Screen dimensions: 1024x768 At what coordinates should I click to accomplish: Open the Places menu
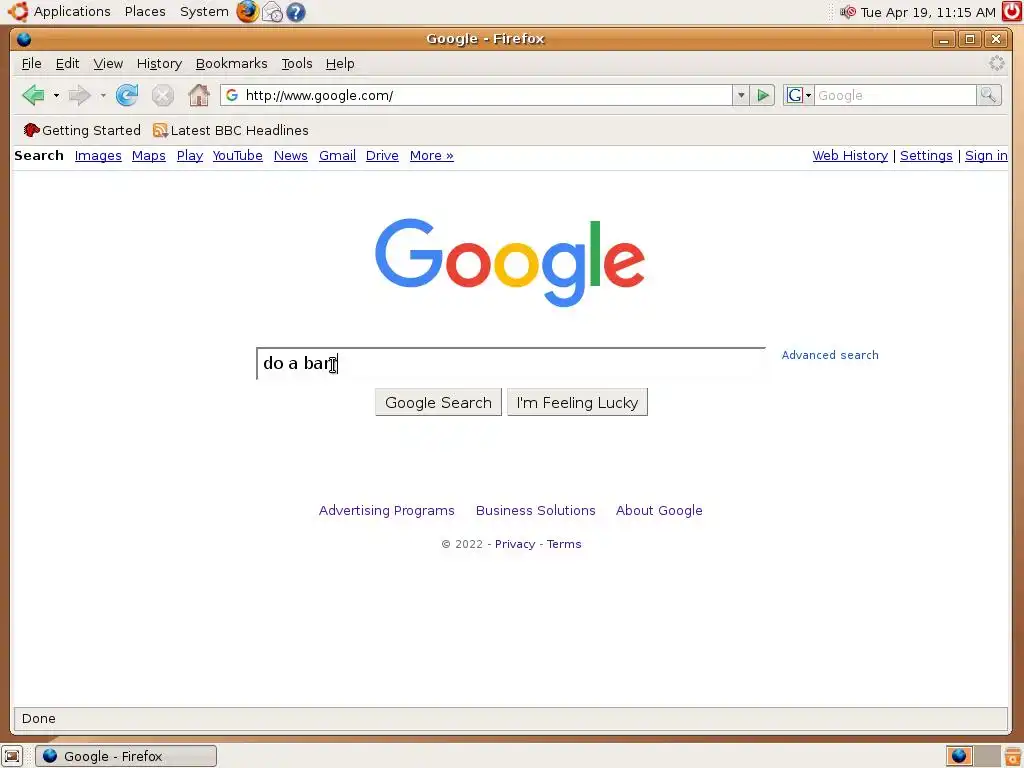coord(145,12)
